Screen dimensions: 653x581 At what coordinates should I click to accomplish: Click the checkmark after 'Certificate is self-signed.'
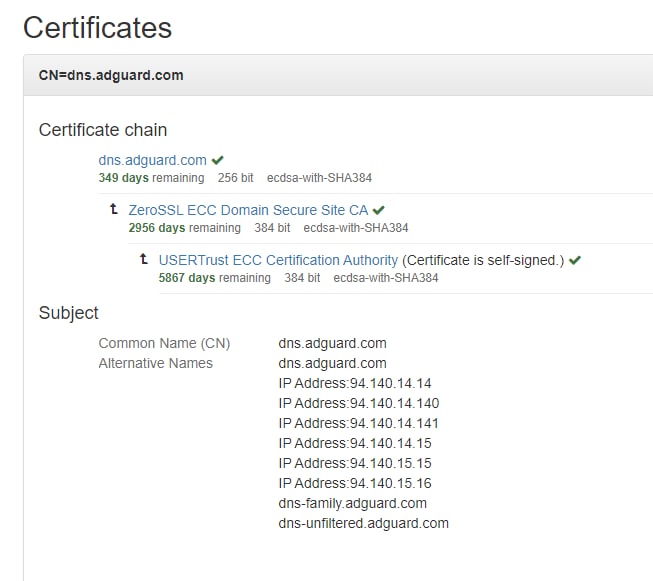575,260
